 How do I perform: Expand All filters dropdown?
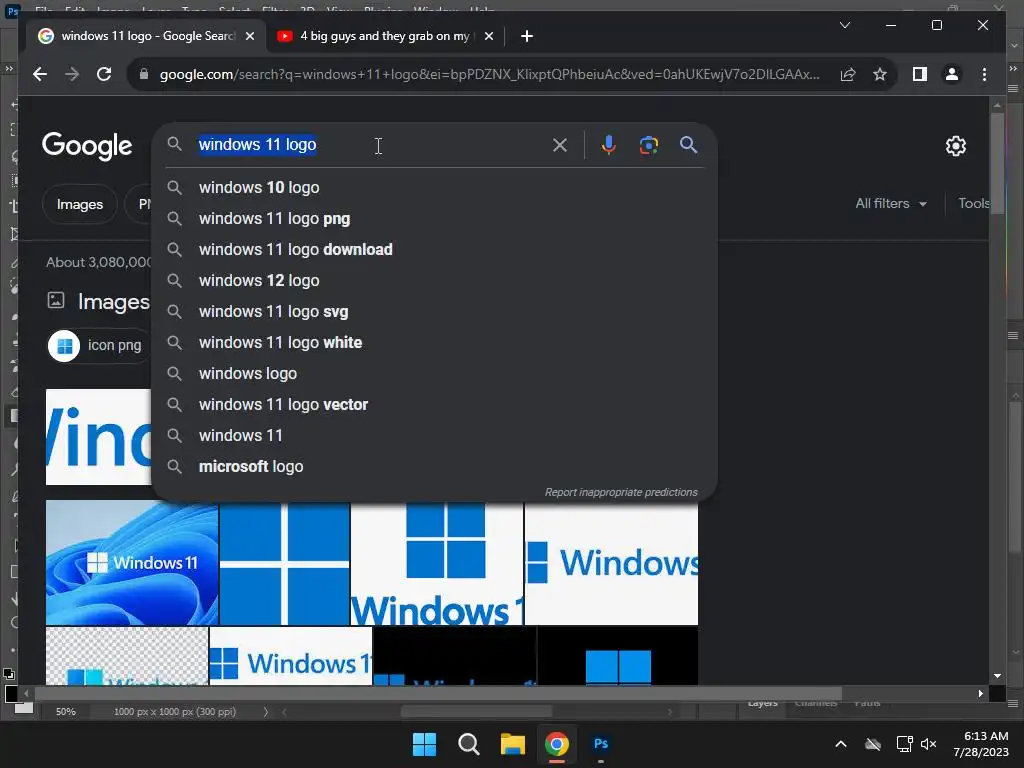(x=891, y=204)
